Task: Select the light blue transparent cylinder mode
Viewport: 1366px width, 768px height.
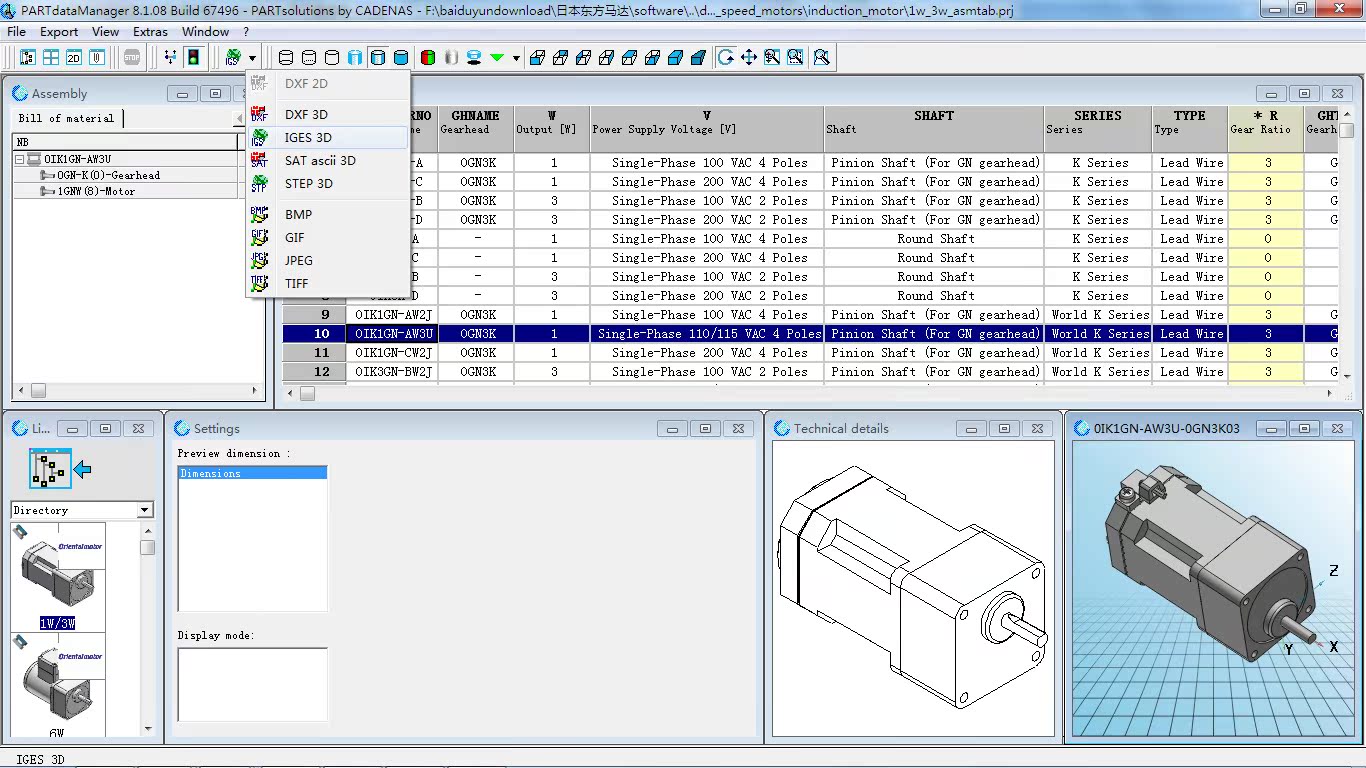Action: (x=355, y=57)
